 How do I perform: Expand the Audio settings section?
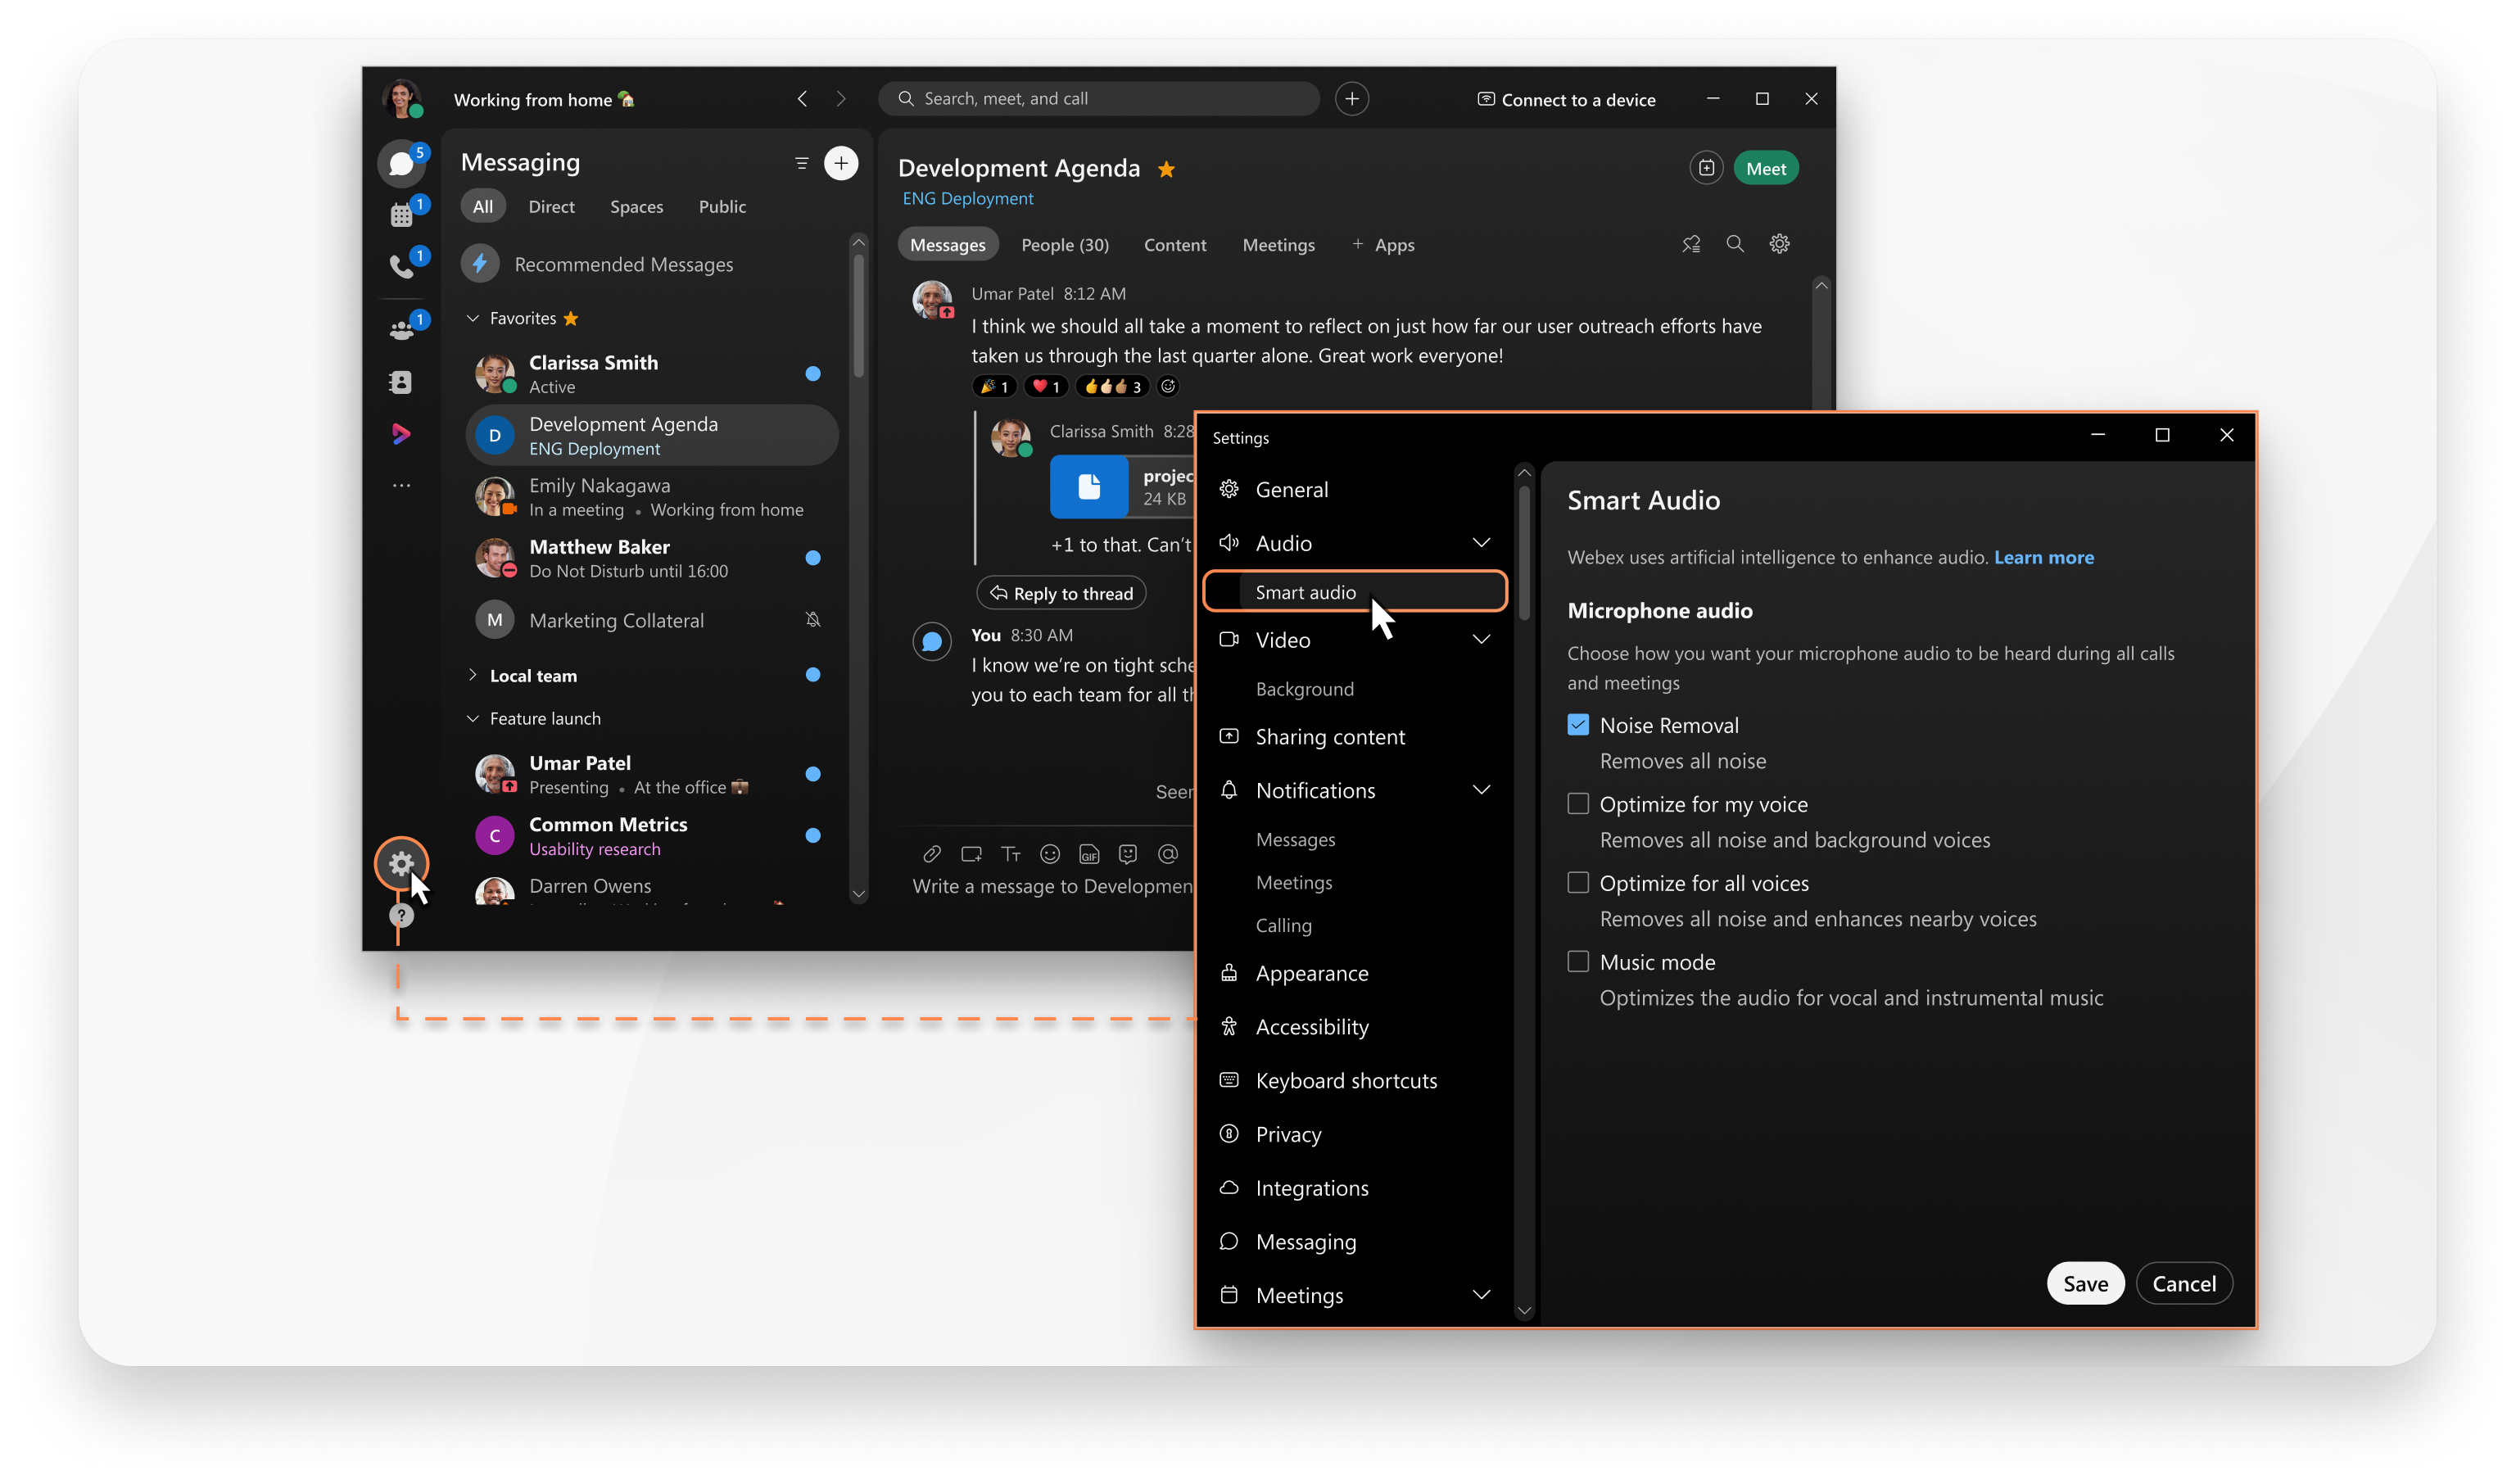(1481, 542)
